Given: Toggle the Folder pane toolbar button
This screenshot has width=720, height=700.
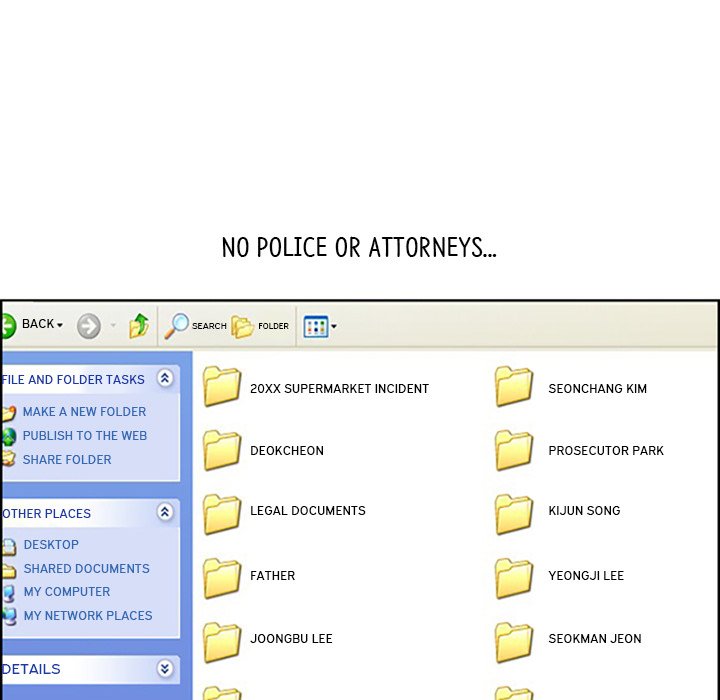Looking at the screenshot, I should (260, 326).
